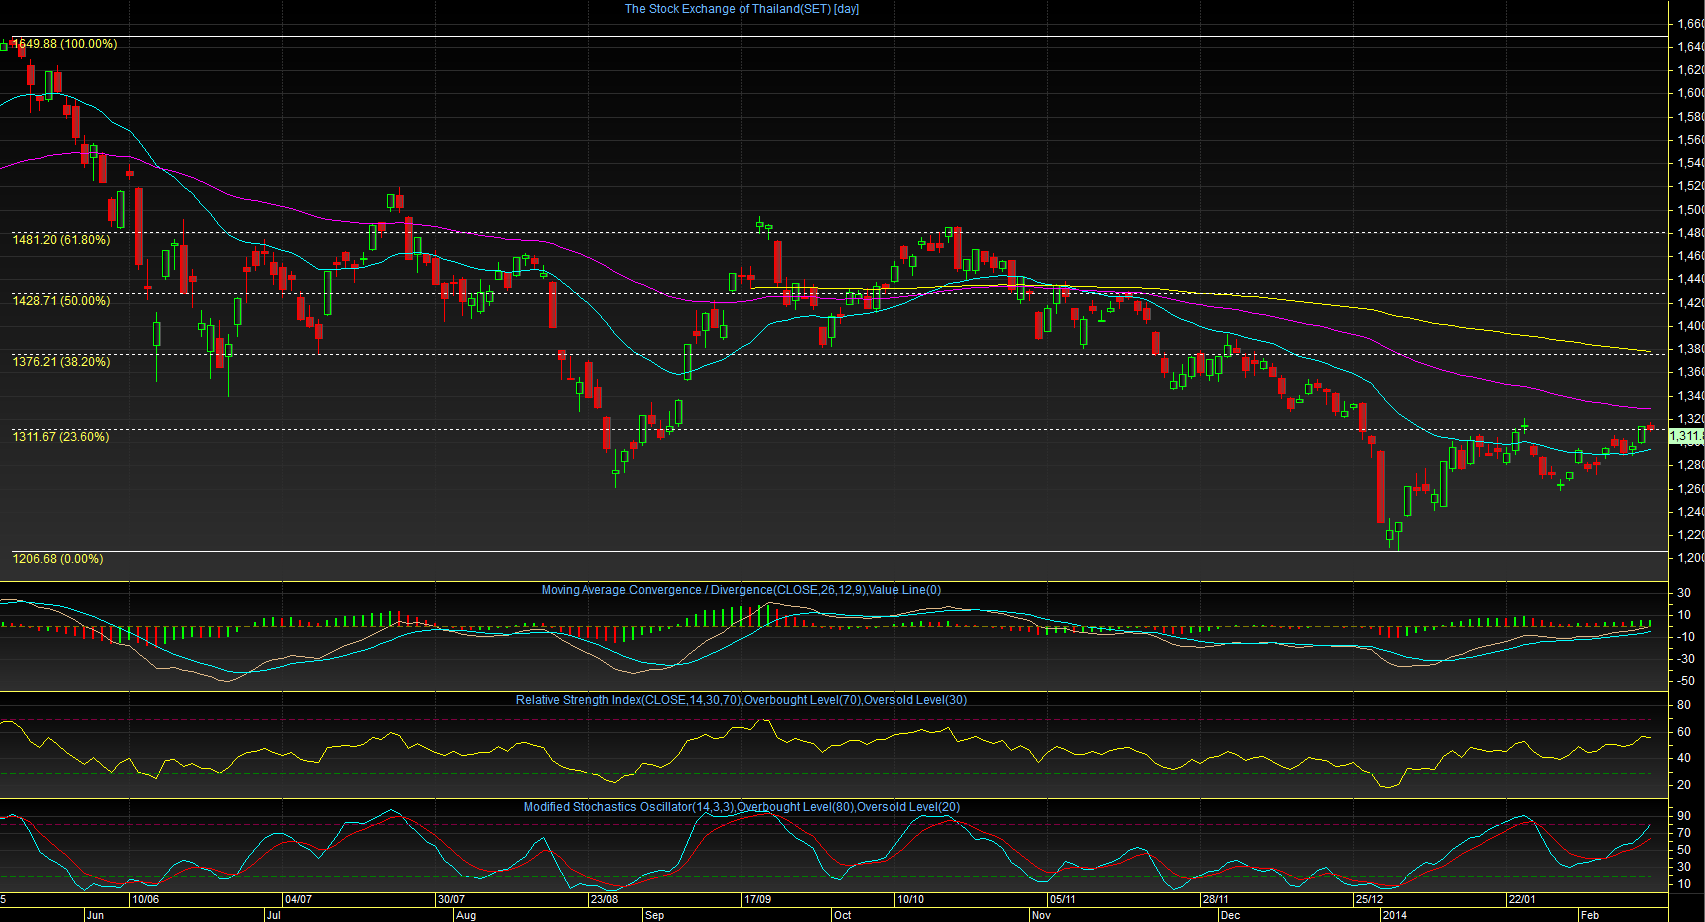Click the current price tag on the price axis

(1686, 436)
